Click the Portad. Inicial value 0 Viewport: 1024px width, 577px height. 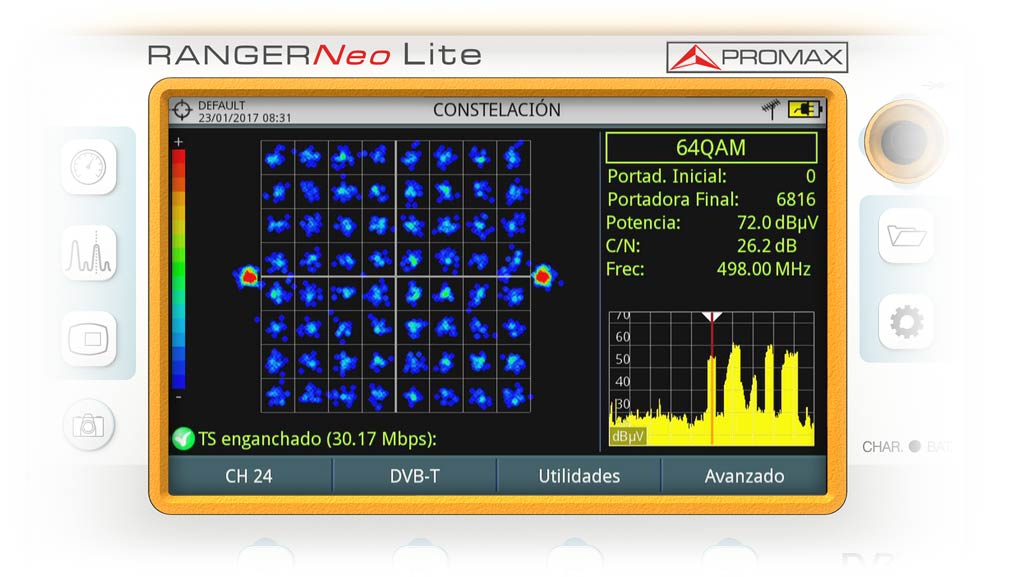click(810, 176)
